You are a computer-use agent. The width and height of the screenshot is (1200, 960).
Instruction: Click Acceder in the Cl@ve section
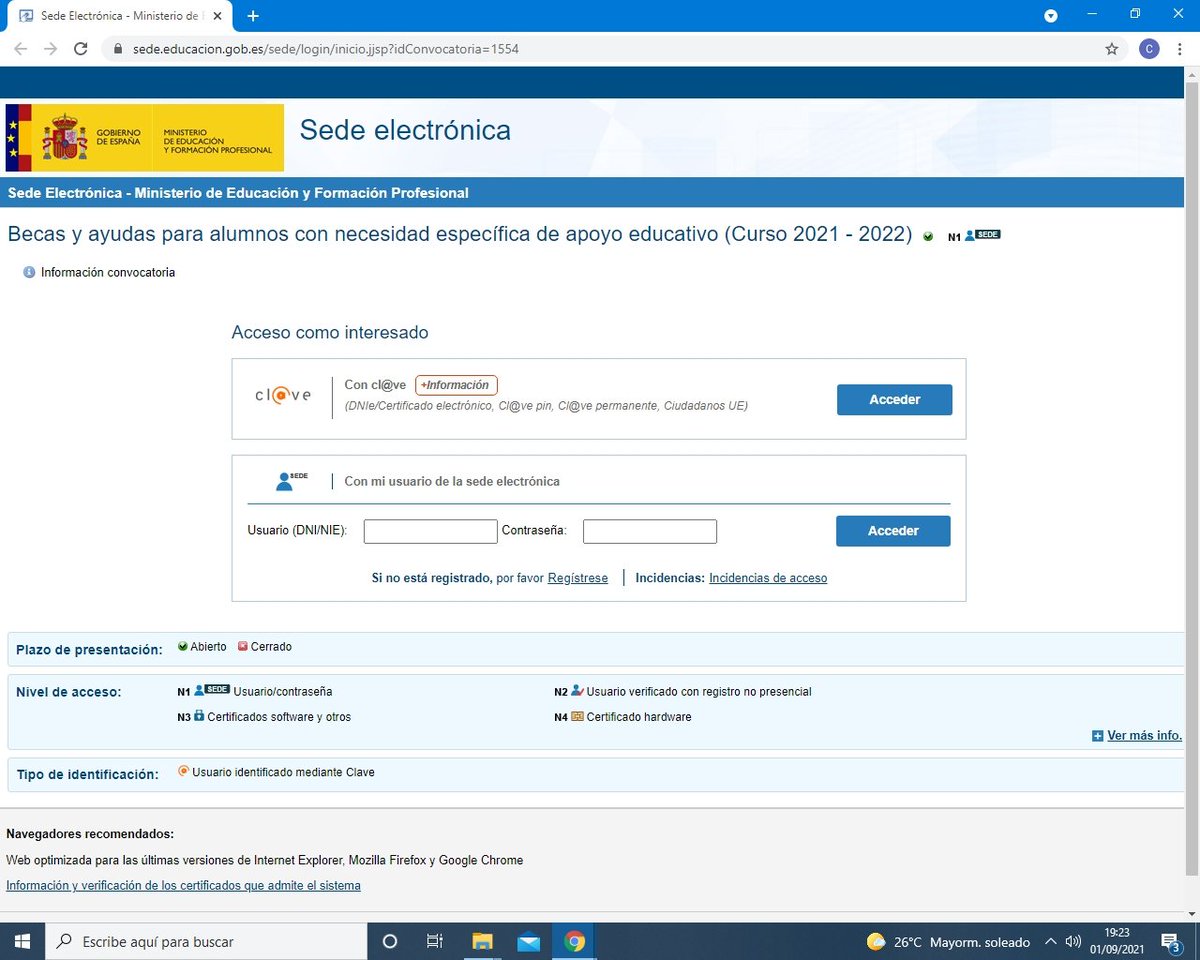click(x=895, y=399)
